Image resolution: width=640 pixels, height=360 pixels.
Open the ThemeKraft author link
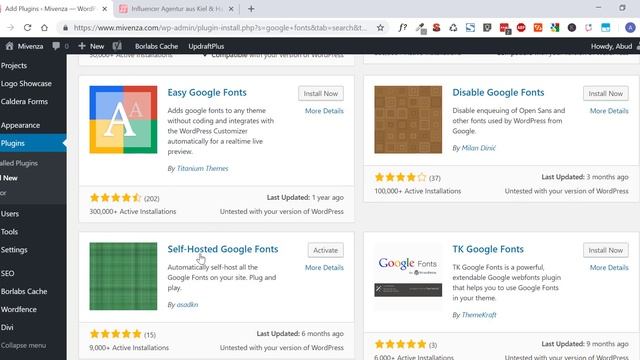click(x=479, y=315)
